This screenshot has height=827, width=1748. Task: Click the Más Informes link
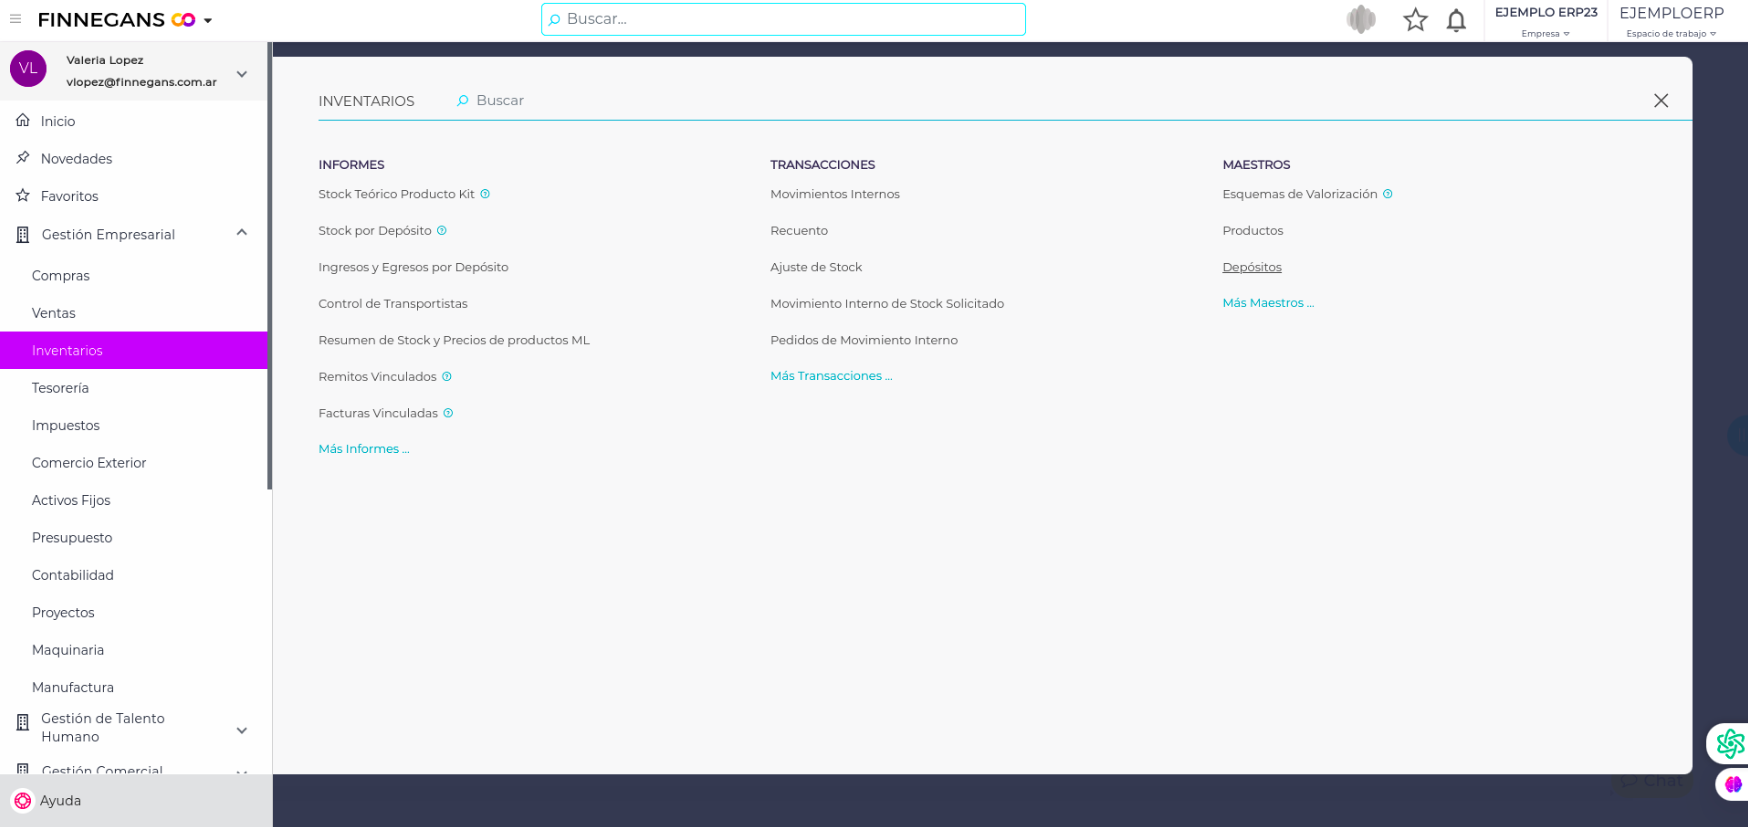[364, 449]
